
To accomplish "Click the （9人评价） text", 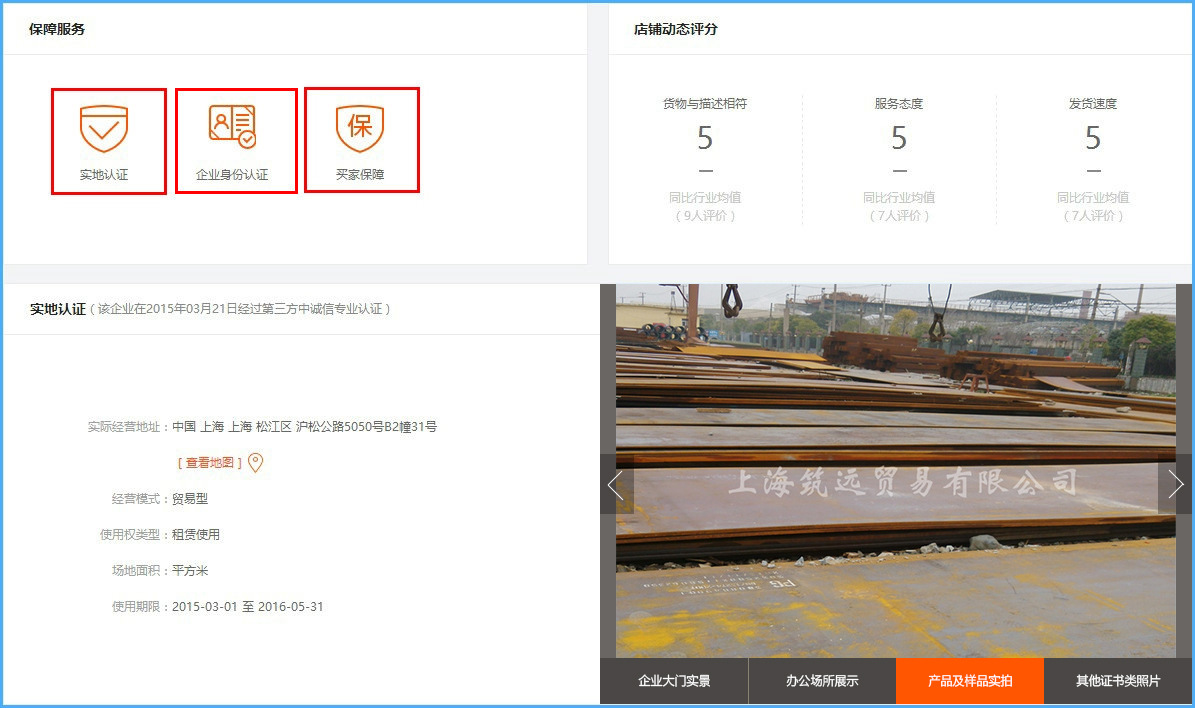I will coord(705,216).
